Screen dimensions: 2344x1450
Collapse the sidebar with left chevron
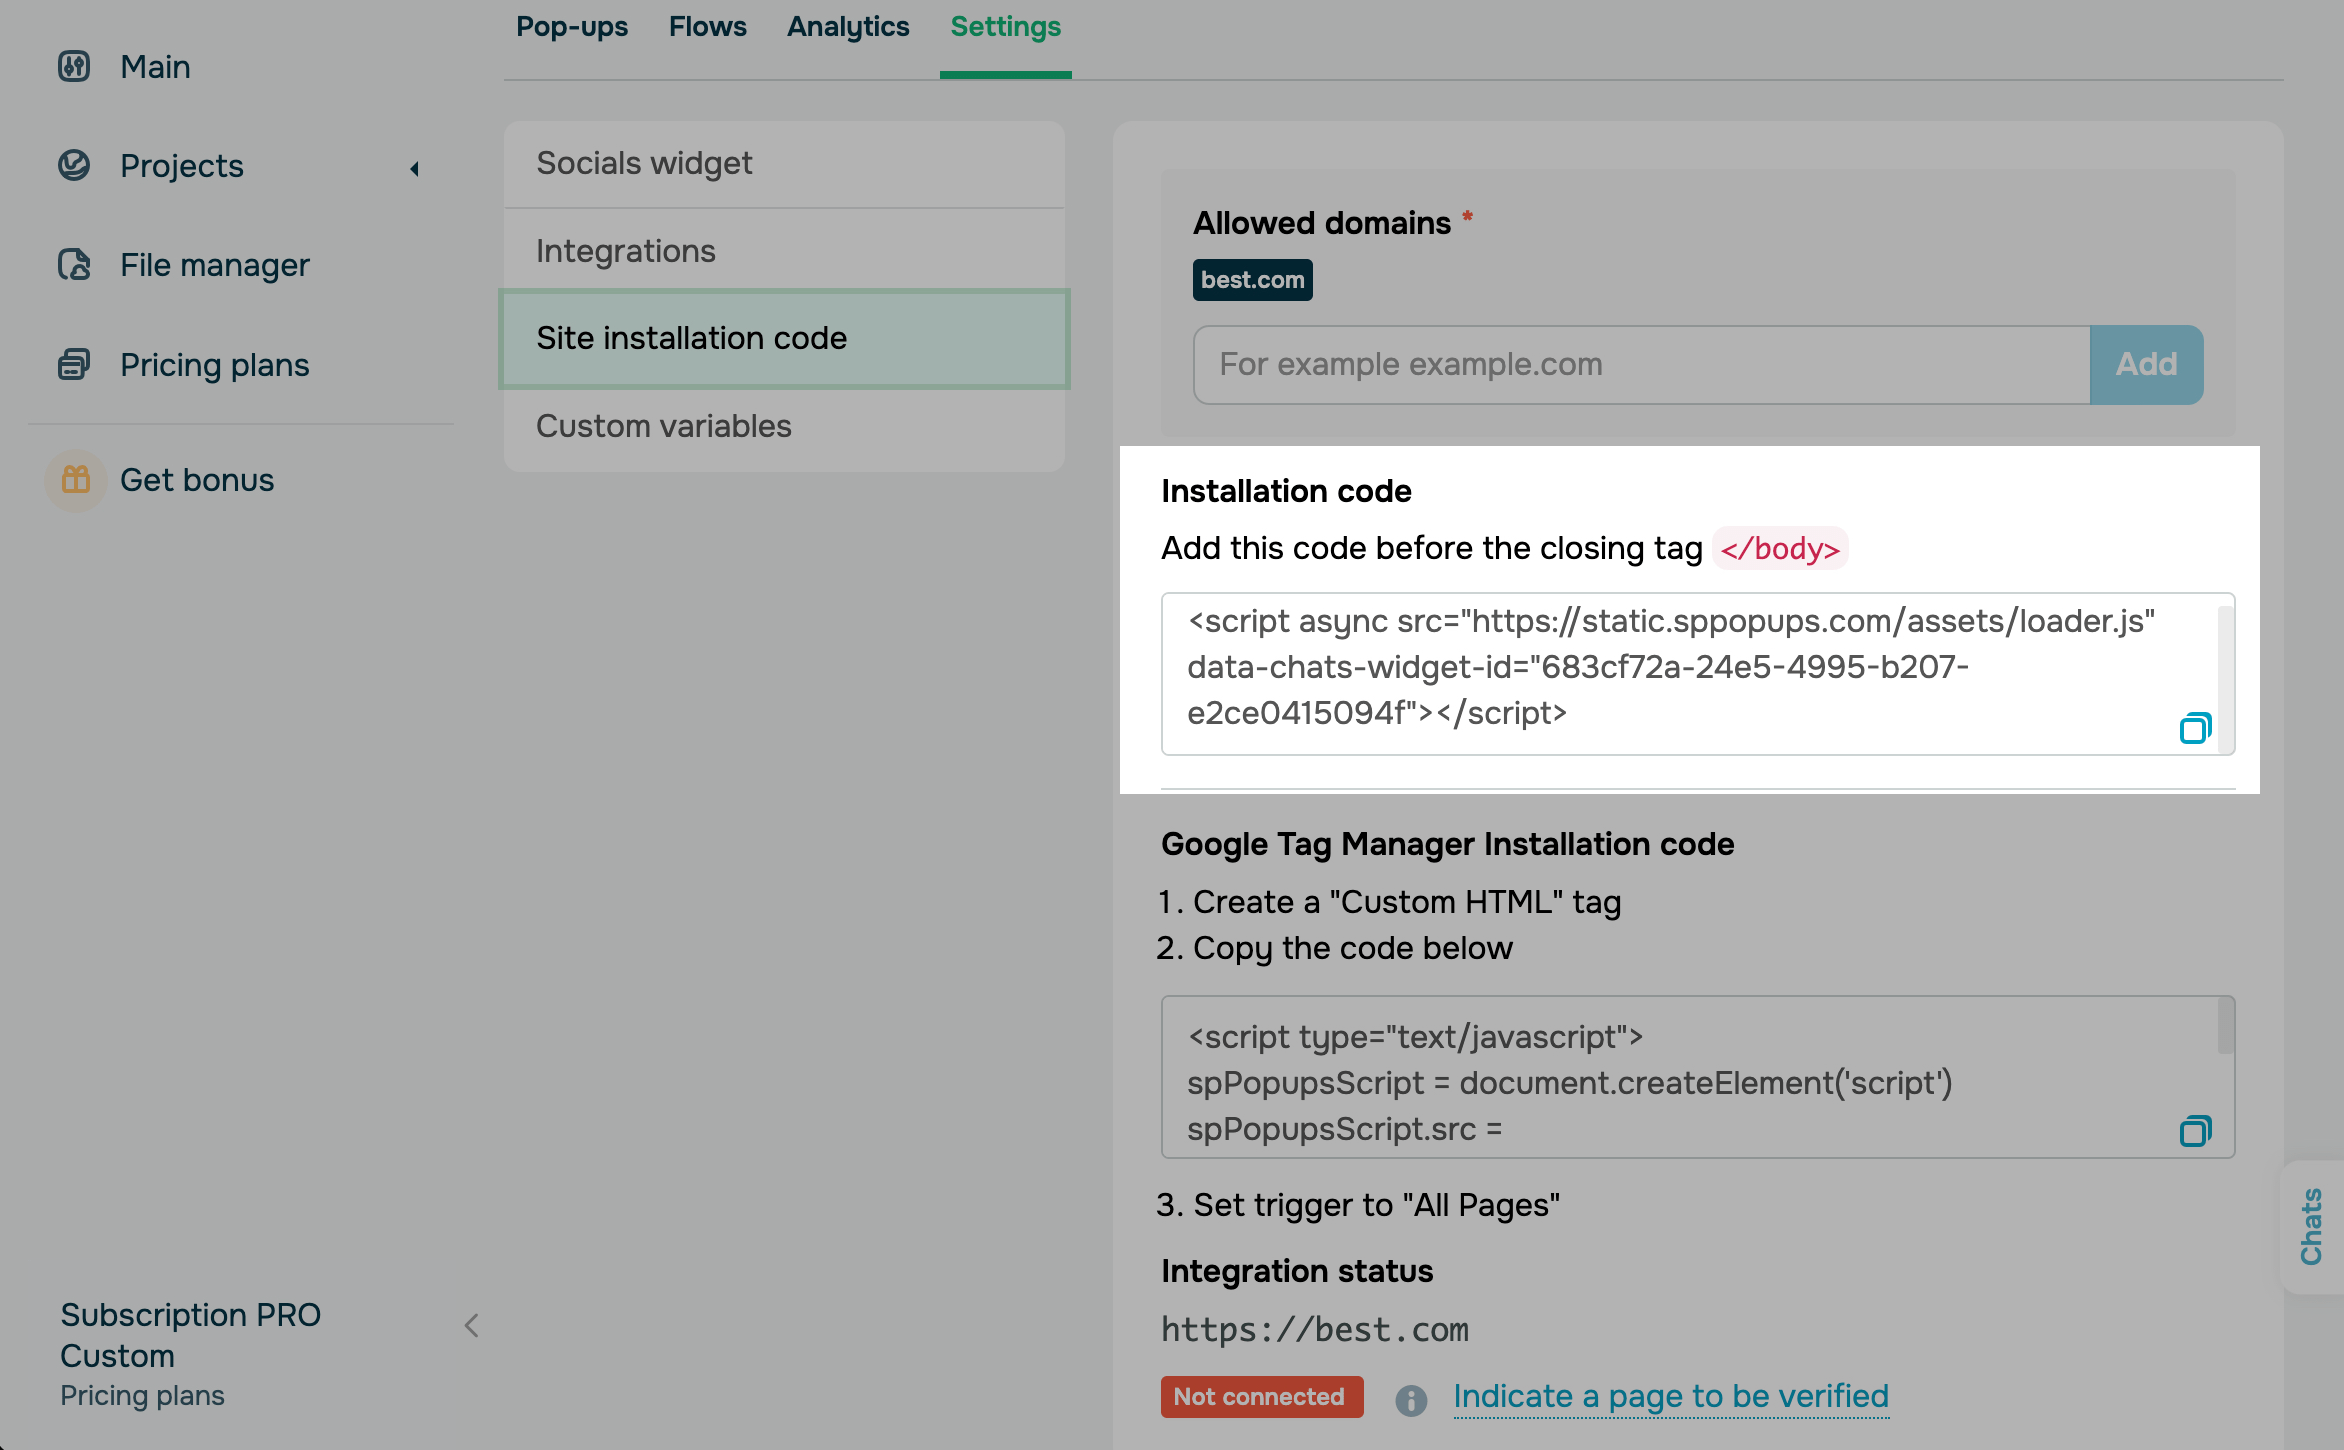pyautogui.click(x=472, y=1326)
